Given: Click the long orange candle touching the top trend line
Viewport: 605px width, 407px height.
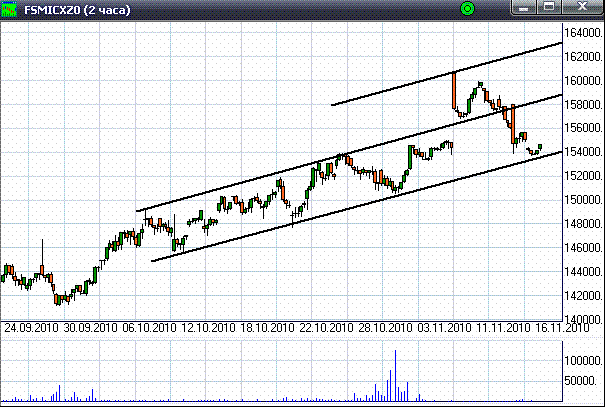Looking at the screenshot, I should [454, 91].
